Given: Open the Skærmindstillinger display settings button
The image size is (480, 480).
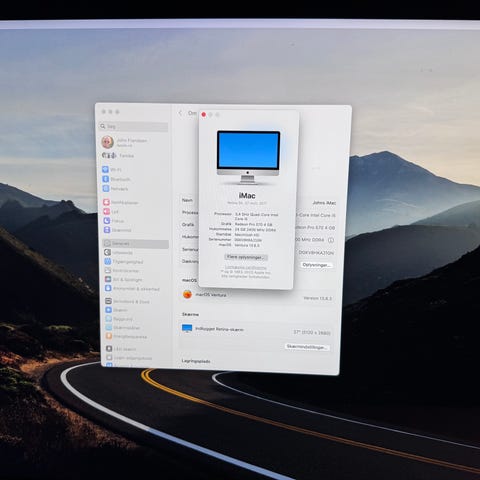Looking at the screenshot, I should 307,347.
